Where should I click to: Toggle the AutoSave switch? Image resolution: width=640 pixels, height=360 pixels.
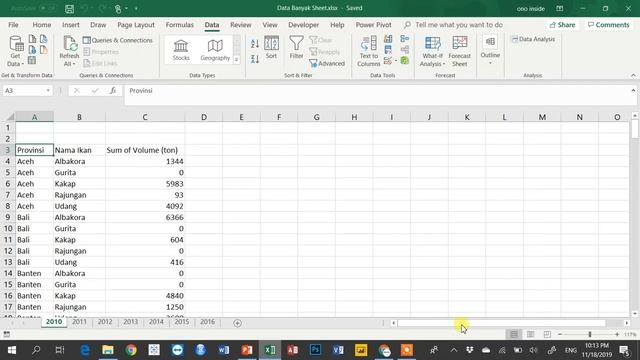pyautogui.click(x=47, y=8)
